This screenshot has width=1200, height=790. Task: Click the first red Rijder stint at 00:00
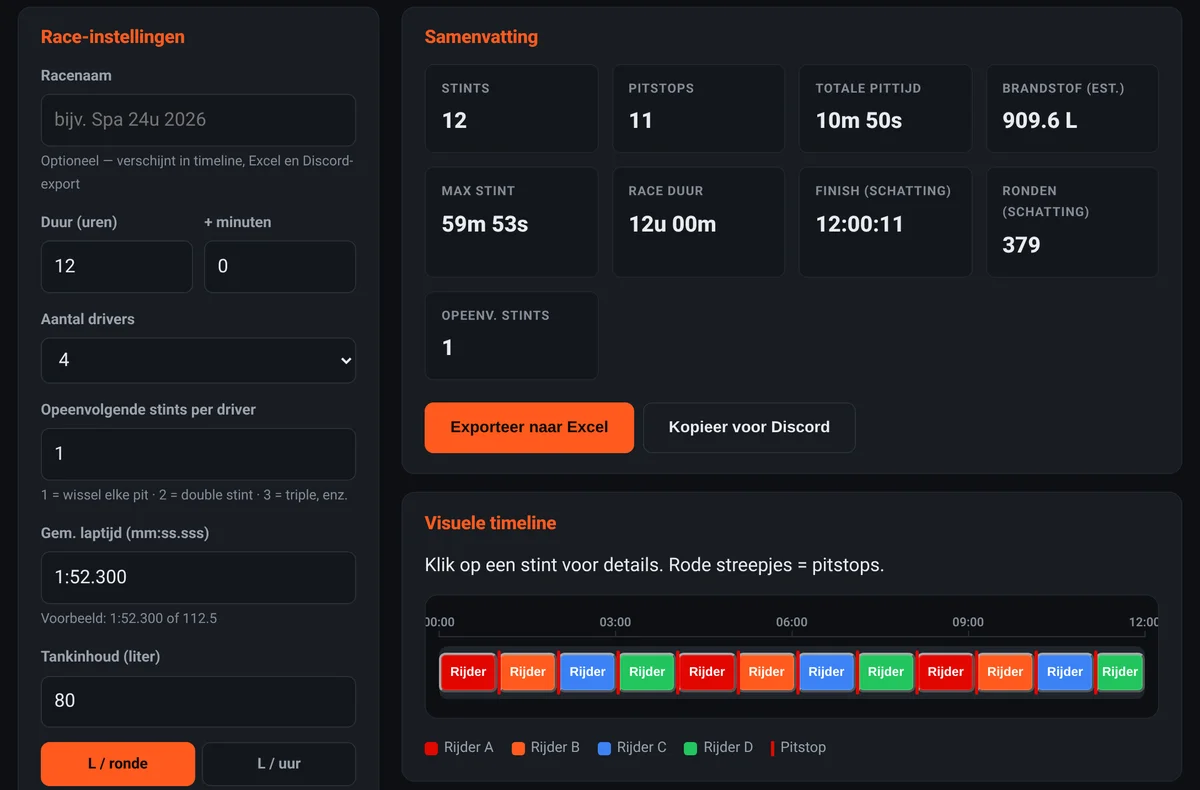pyautogui.click(x=468, y=672)
